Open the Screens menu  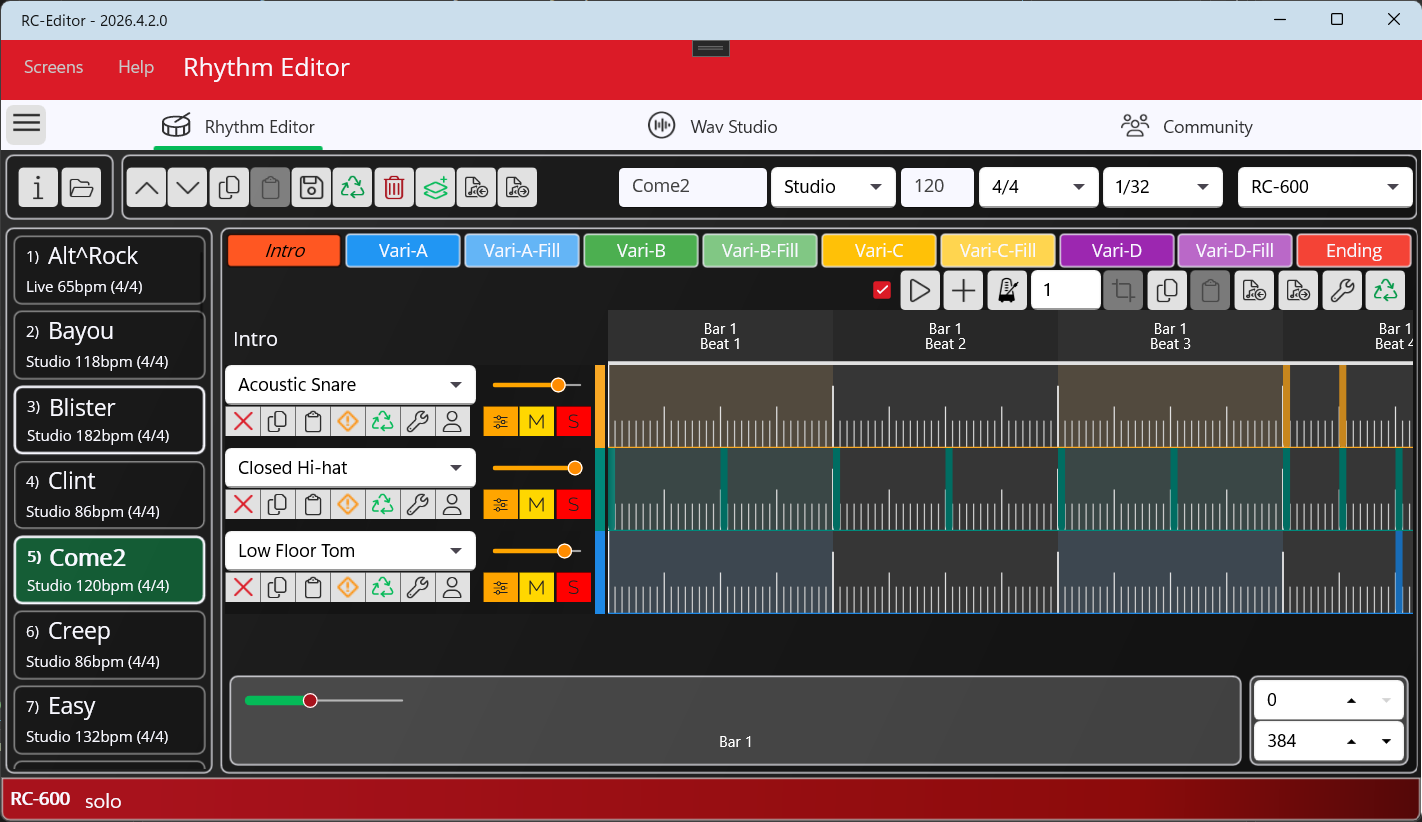pos(54,67)
